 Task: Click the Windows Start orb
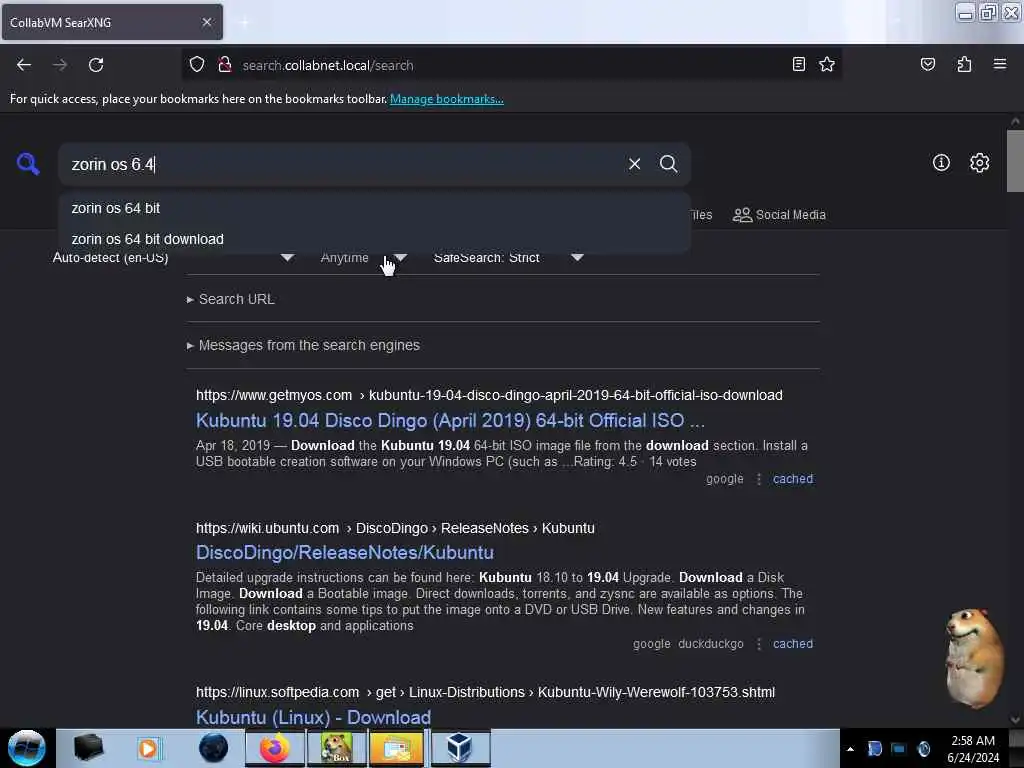tap(27, 748)
